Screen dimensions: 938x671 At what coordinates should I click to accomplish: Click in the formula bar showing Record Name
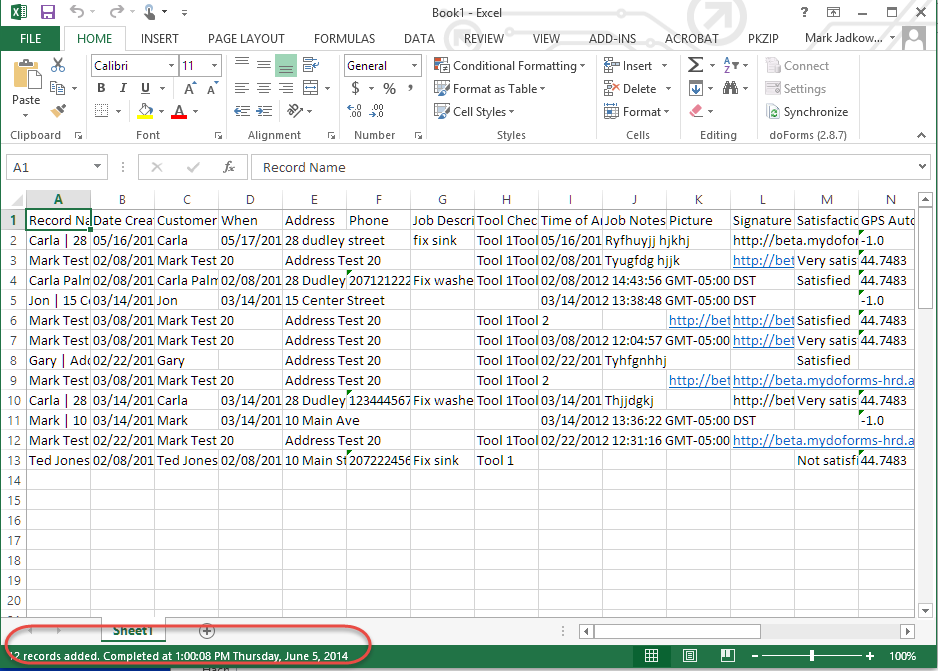tap(589, 167)
